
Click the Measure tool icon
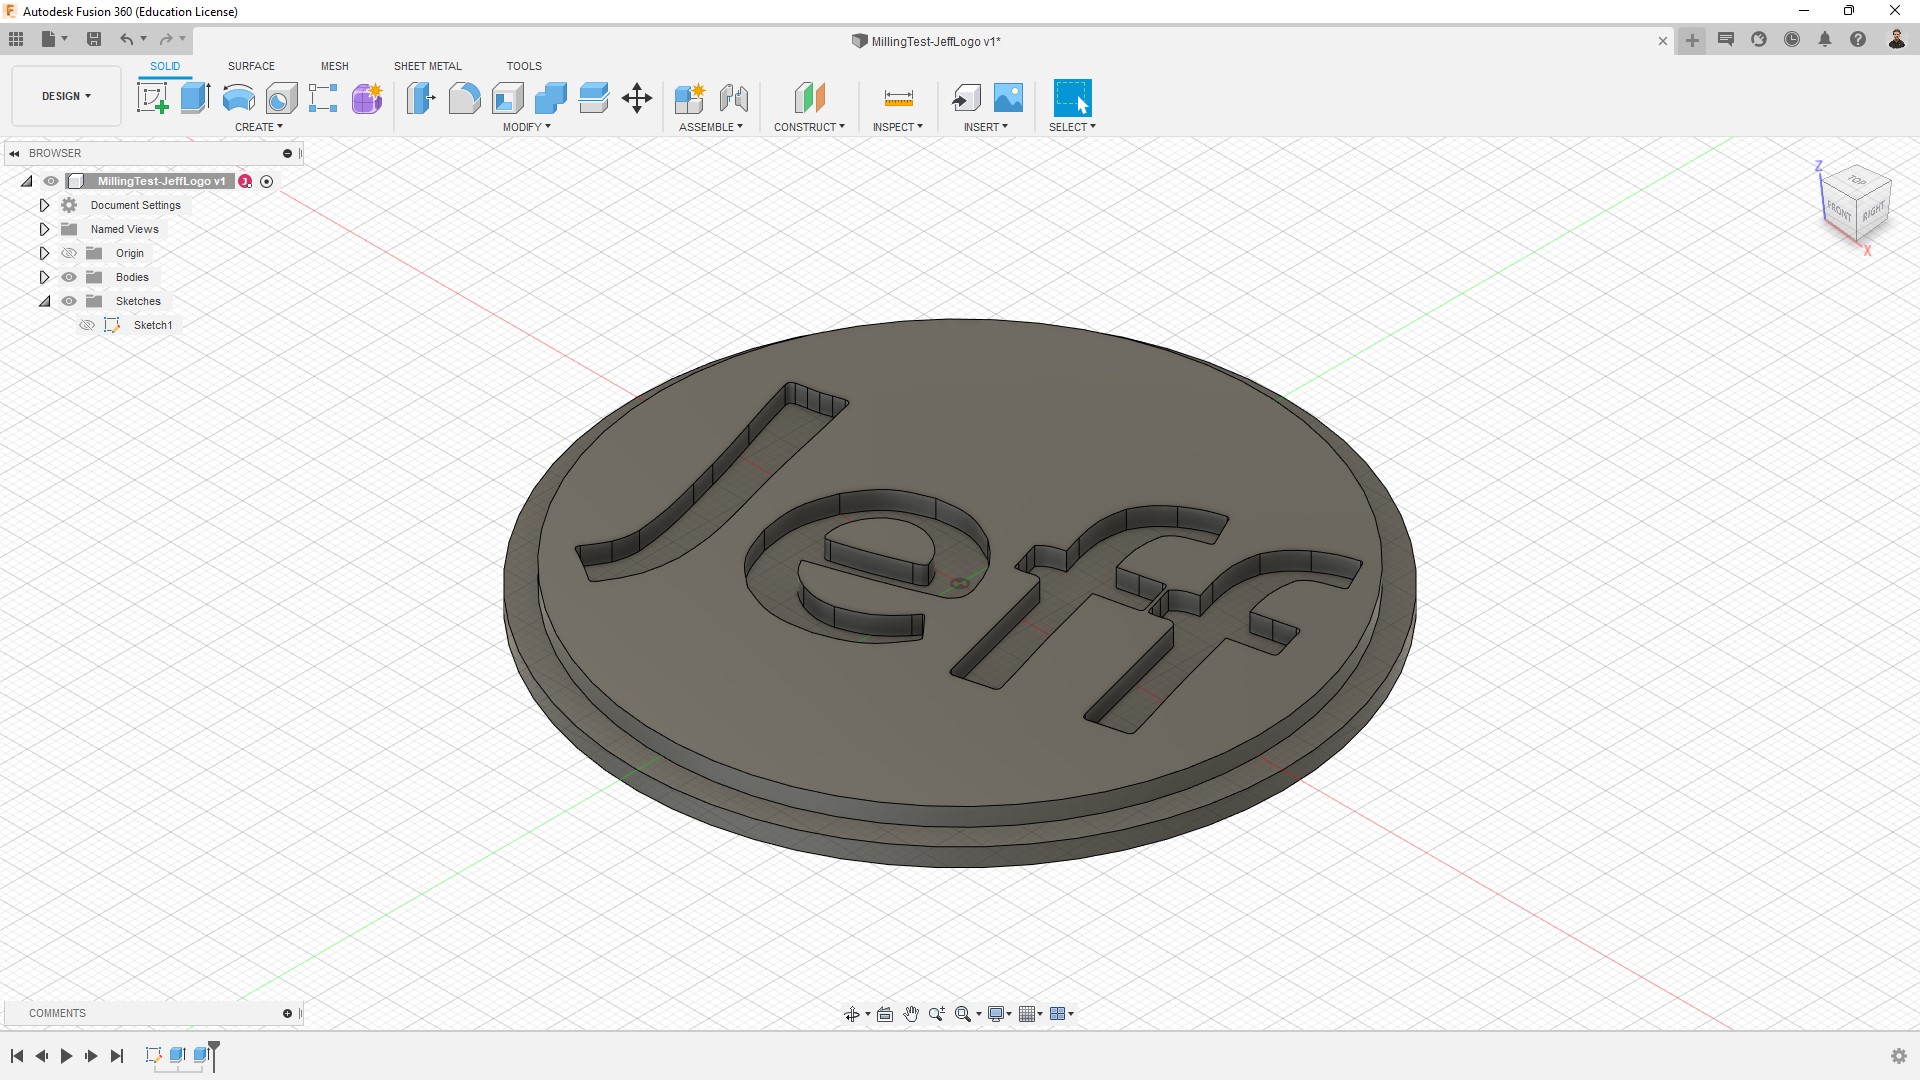(x=898, y=98)
